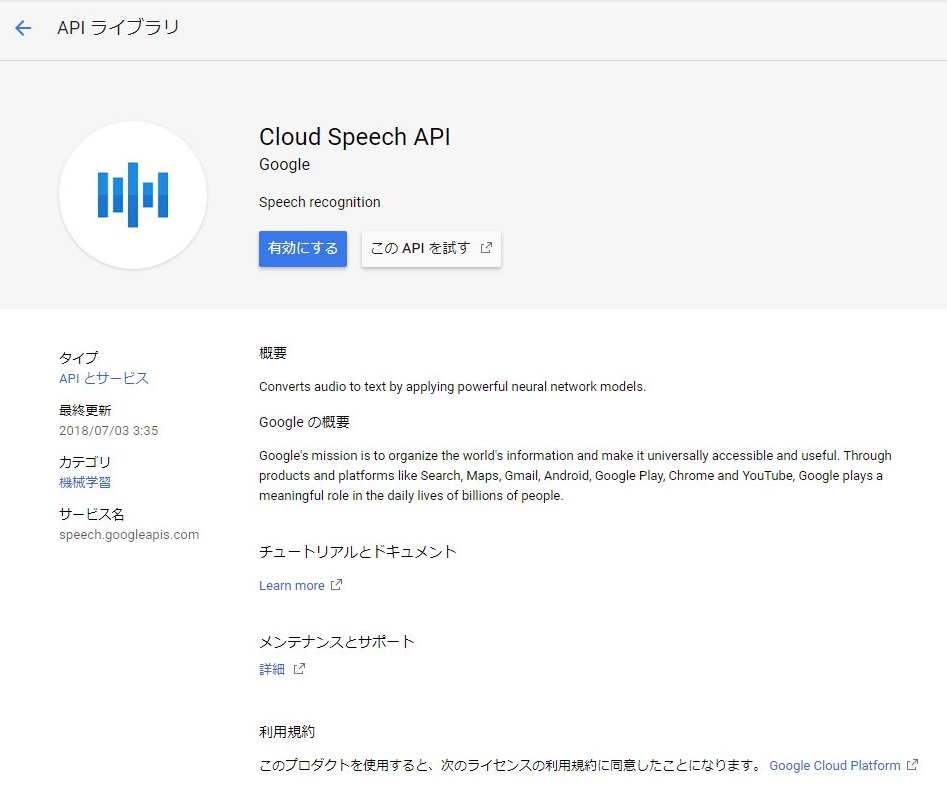Click the back arrow to return to API library

click(23, 28)
